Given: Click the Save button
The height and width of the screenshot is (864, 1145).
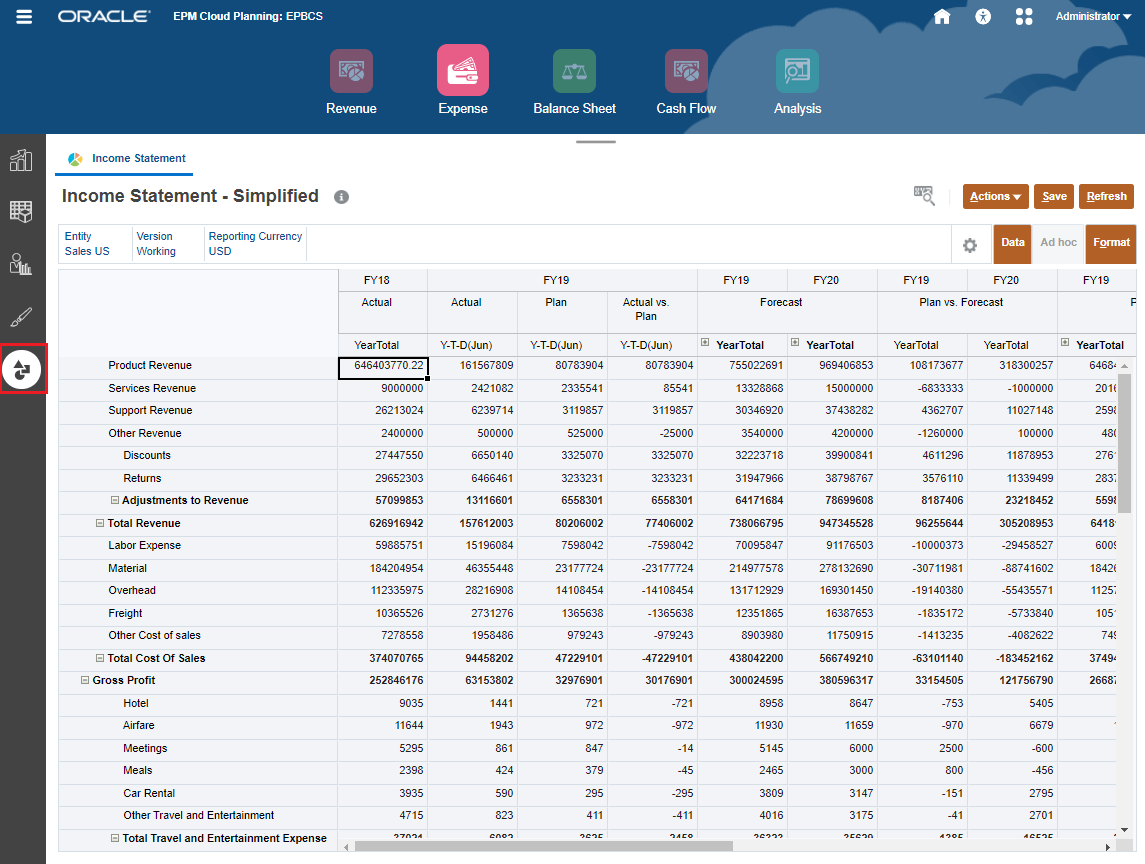Looking at the screenshot, I should [x=1053, y=196].
